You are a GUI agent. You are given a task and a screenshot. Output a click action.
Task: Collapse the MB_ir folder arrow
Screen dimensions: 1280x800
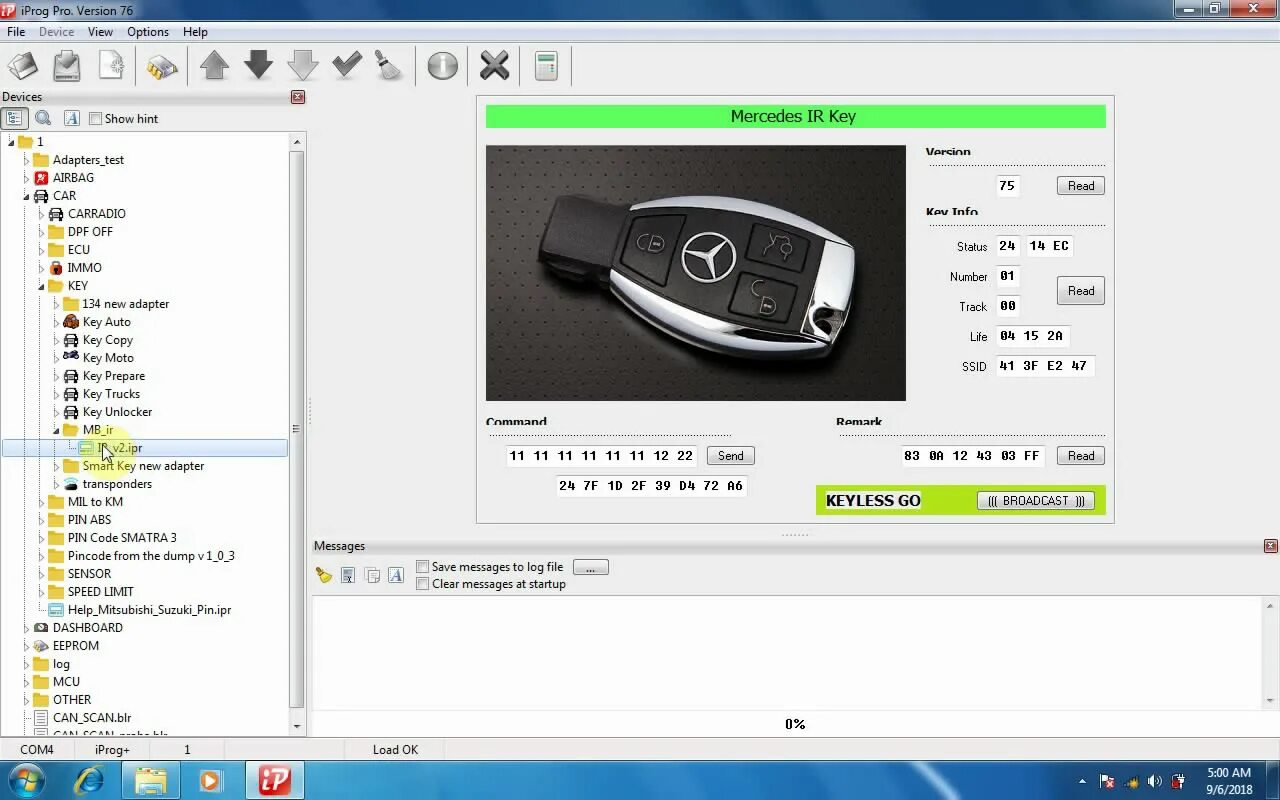tap(57, 430)
